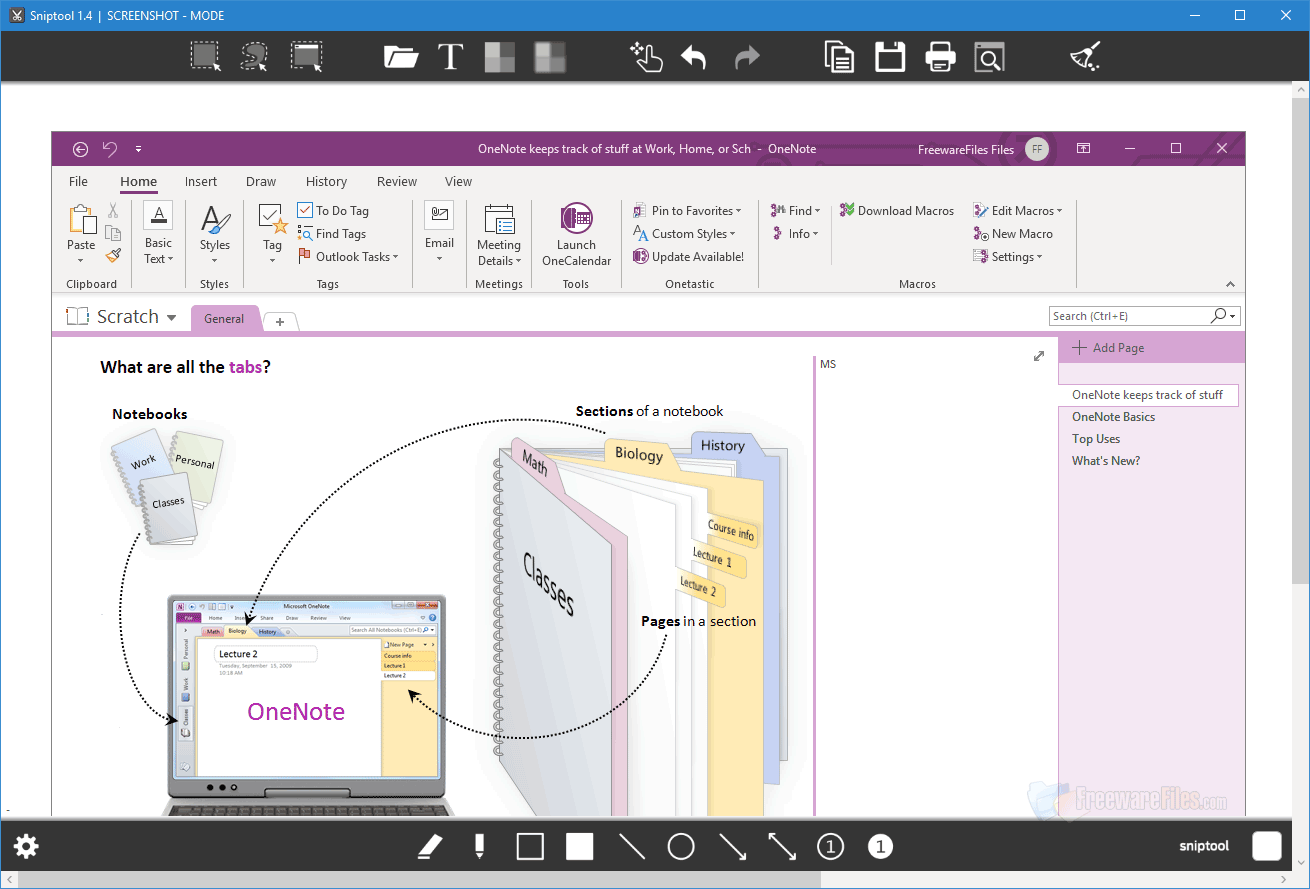The width and height of the screenshot is (1310, 889).
Task: Activate the Text tool
Action: coord(450,57)
